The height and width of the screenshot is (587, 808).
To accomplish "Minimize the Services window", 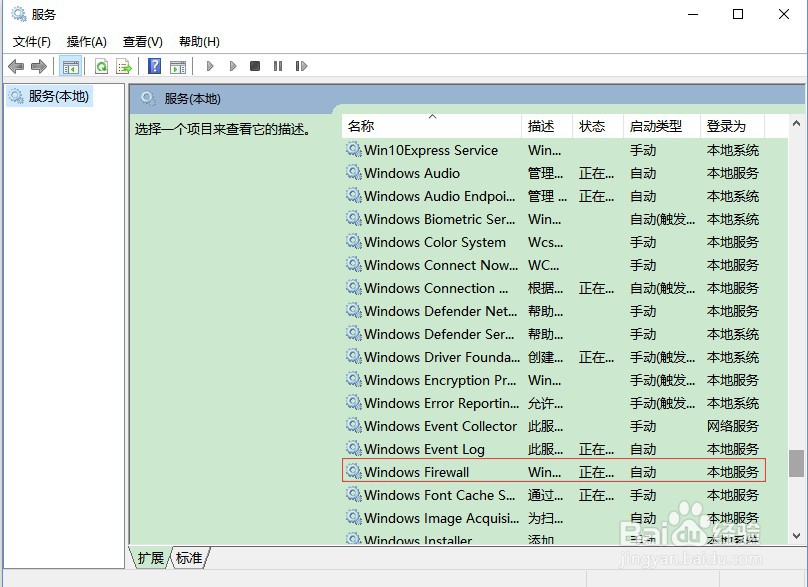I will (x=693, y=14).
